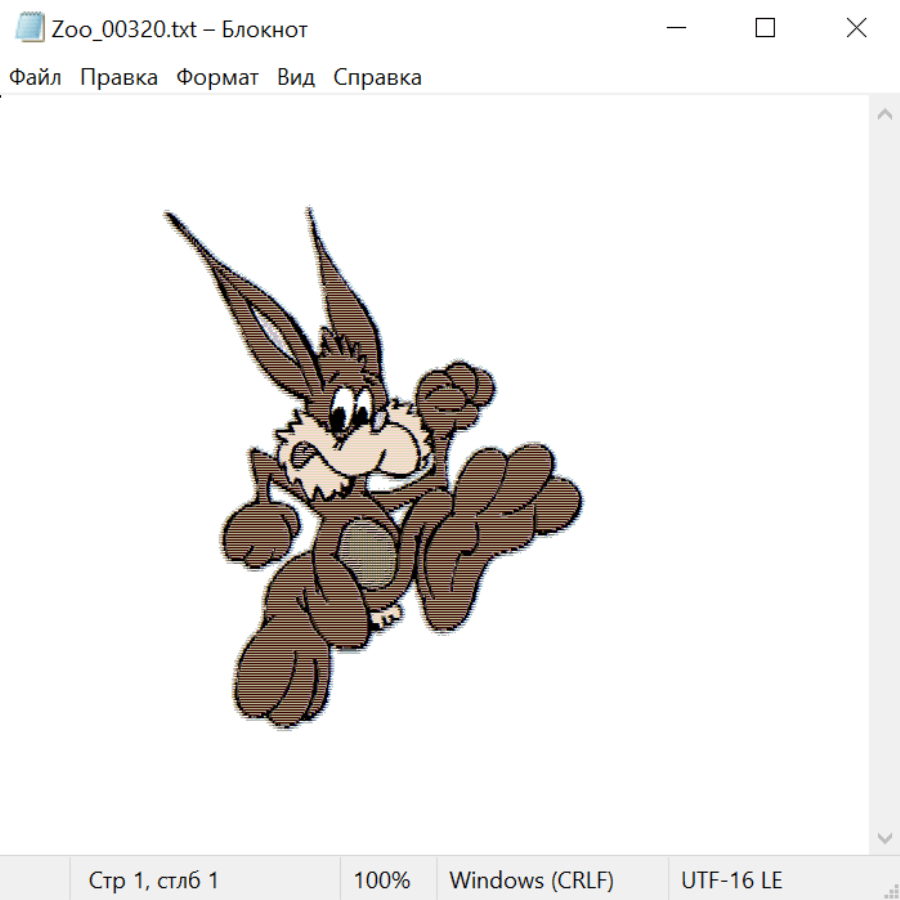Click the Notepad icon in title bar
The height and width of the screenshot is (900, 900).
click(x=30, y=28)
